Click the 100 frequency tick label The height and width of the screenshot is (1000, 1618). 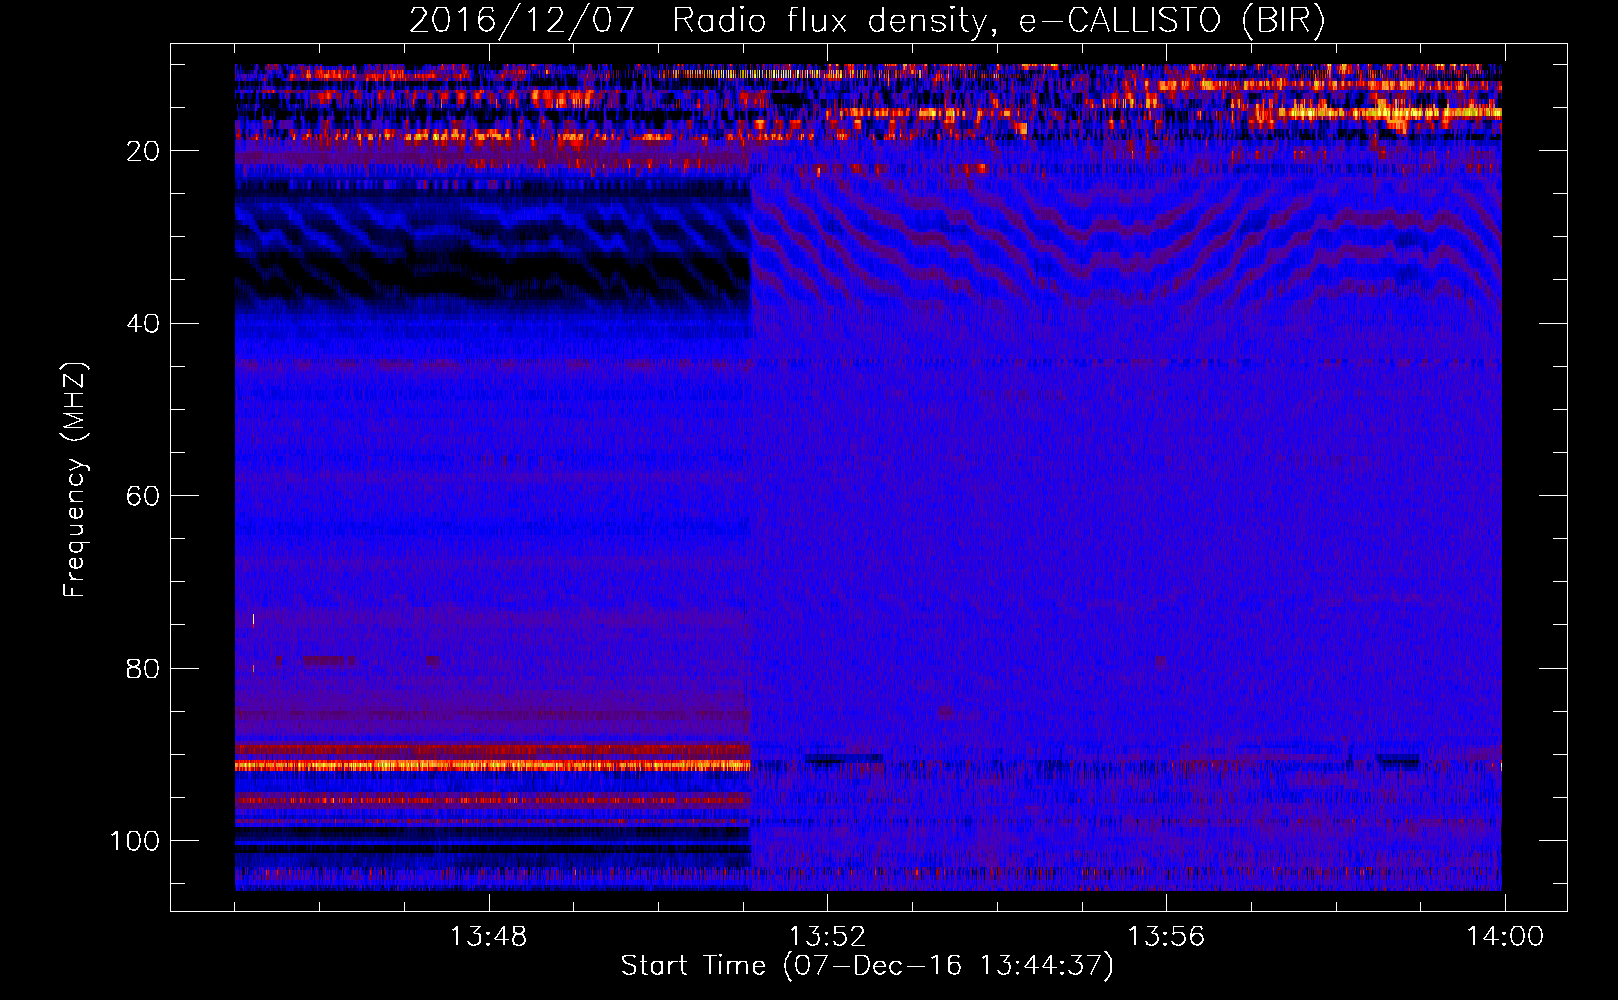point(135,841)
